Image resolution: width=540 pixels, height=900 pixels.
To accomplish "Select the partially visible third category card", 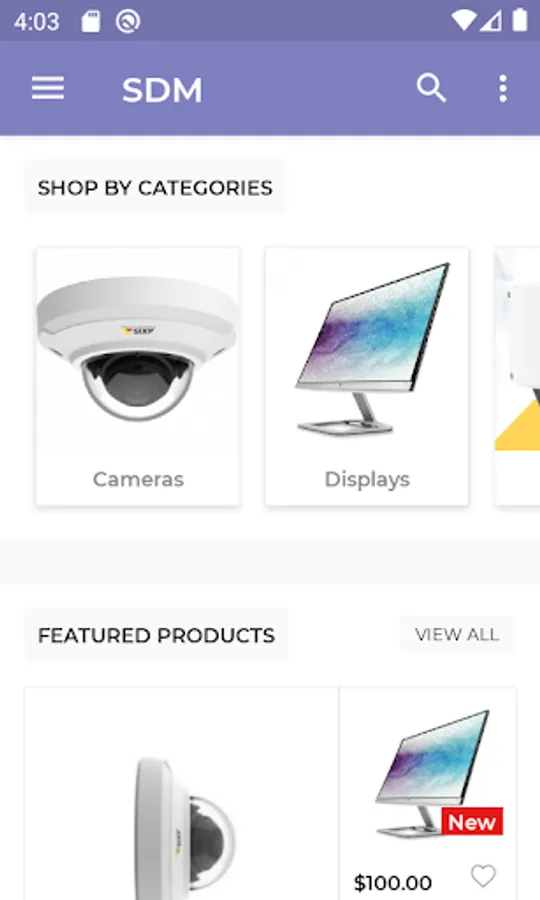I will click(518, 377).
